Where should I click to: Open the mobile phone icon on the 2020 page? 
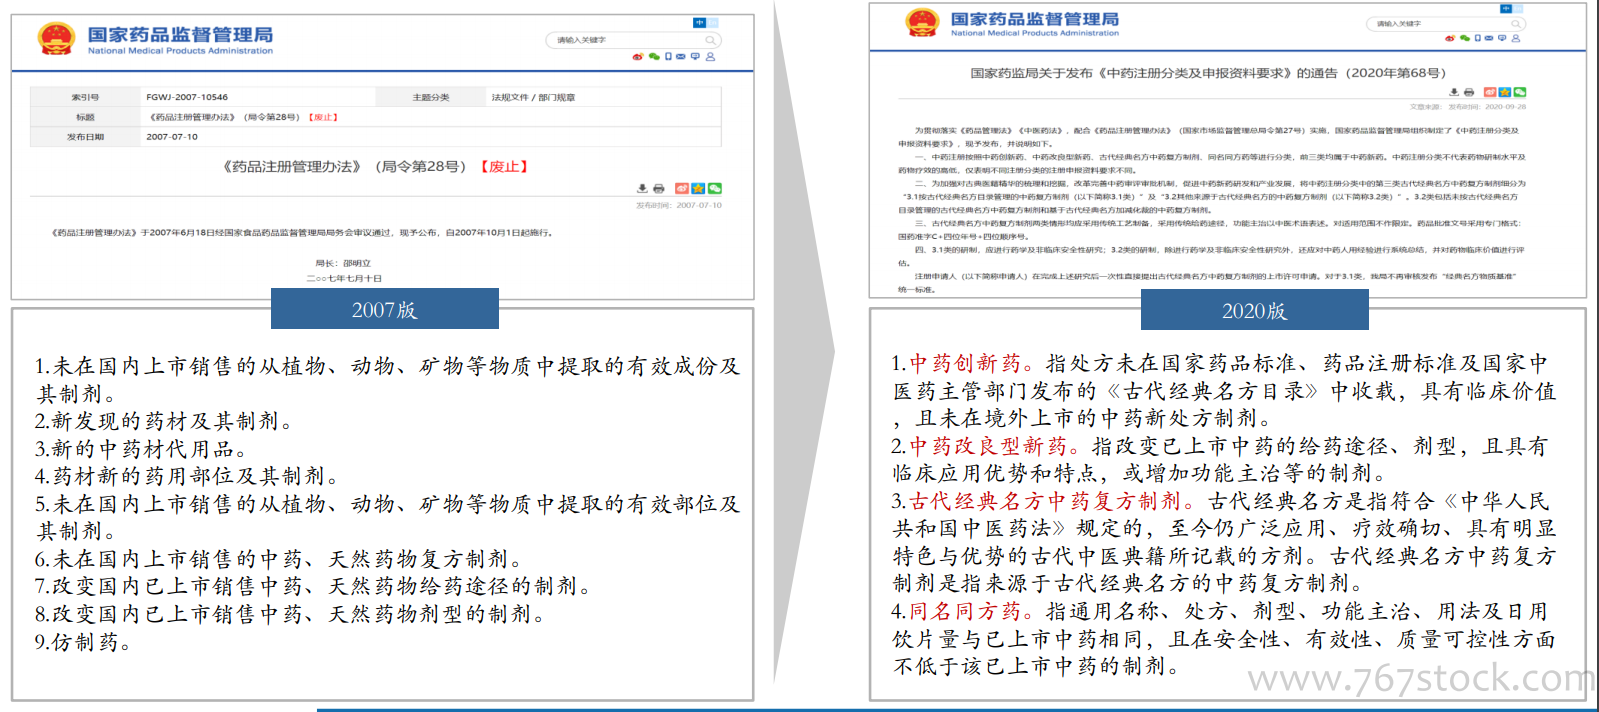click(x=1479, y=38)
